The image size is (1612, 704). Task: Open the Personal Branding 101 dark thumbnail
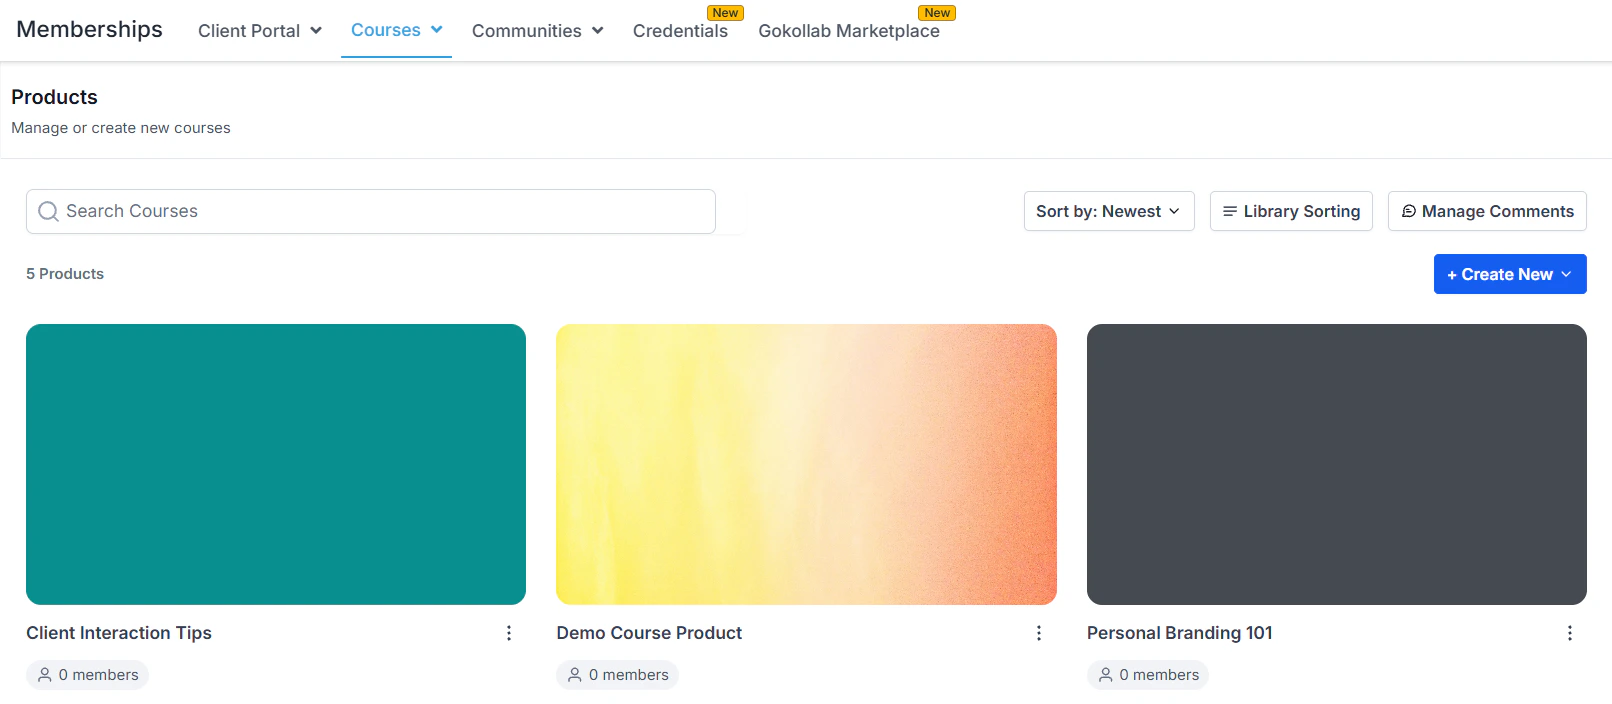1337,464
